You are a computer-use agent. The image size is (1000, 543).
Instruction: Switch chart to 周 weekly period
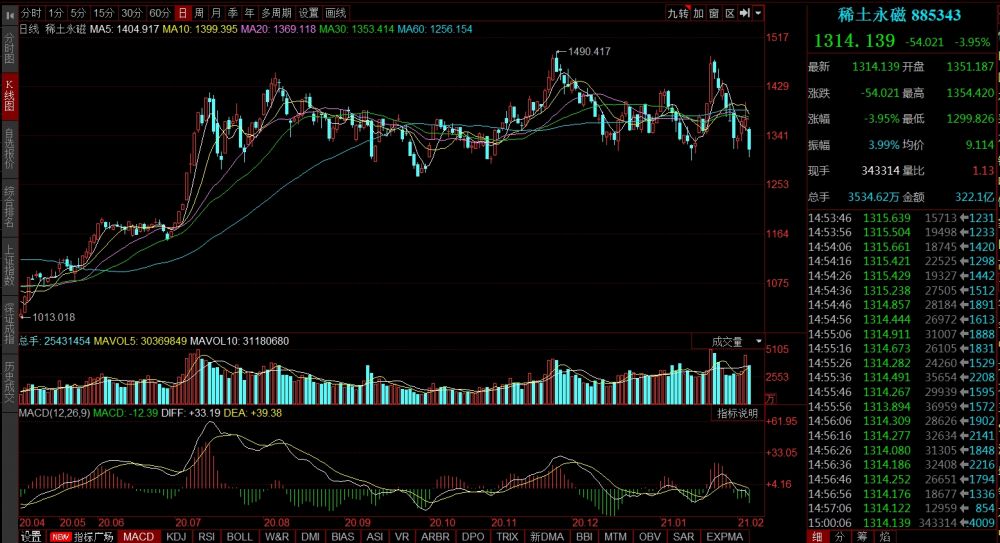tap(199, 13)
